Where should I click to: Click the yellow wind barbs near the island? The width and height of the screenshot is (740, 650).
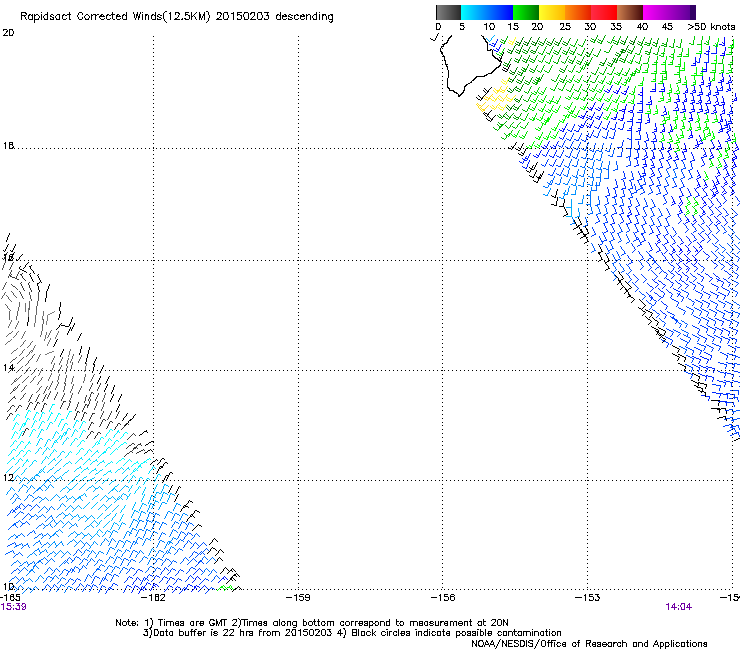[x=494, y=98]
